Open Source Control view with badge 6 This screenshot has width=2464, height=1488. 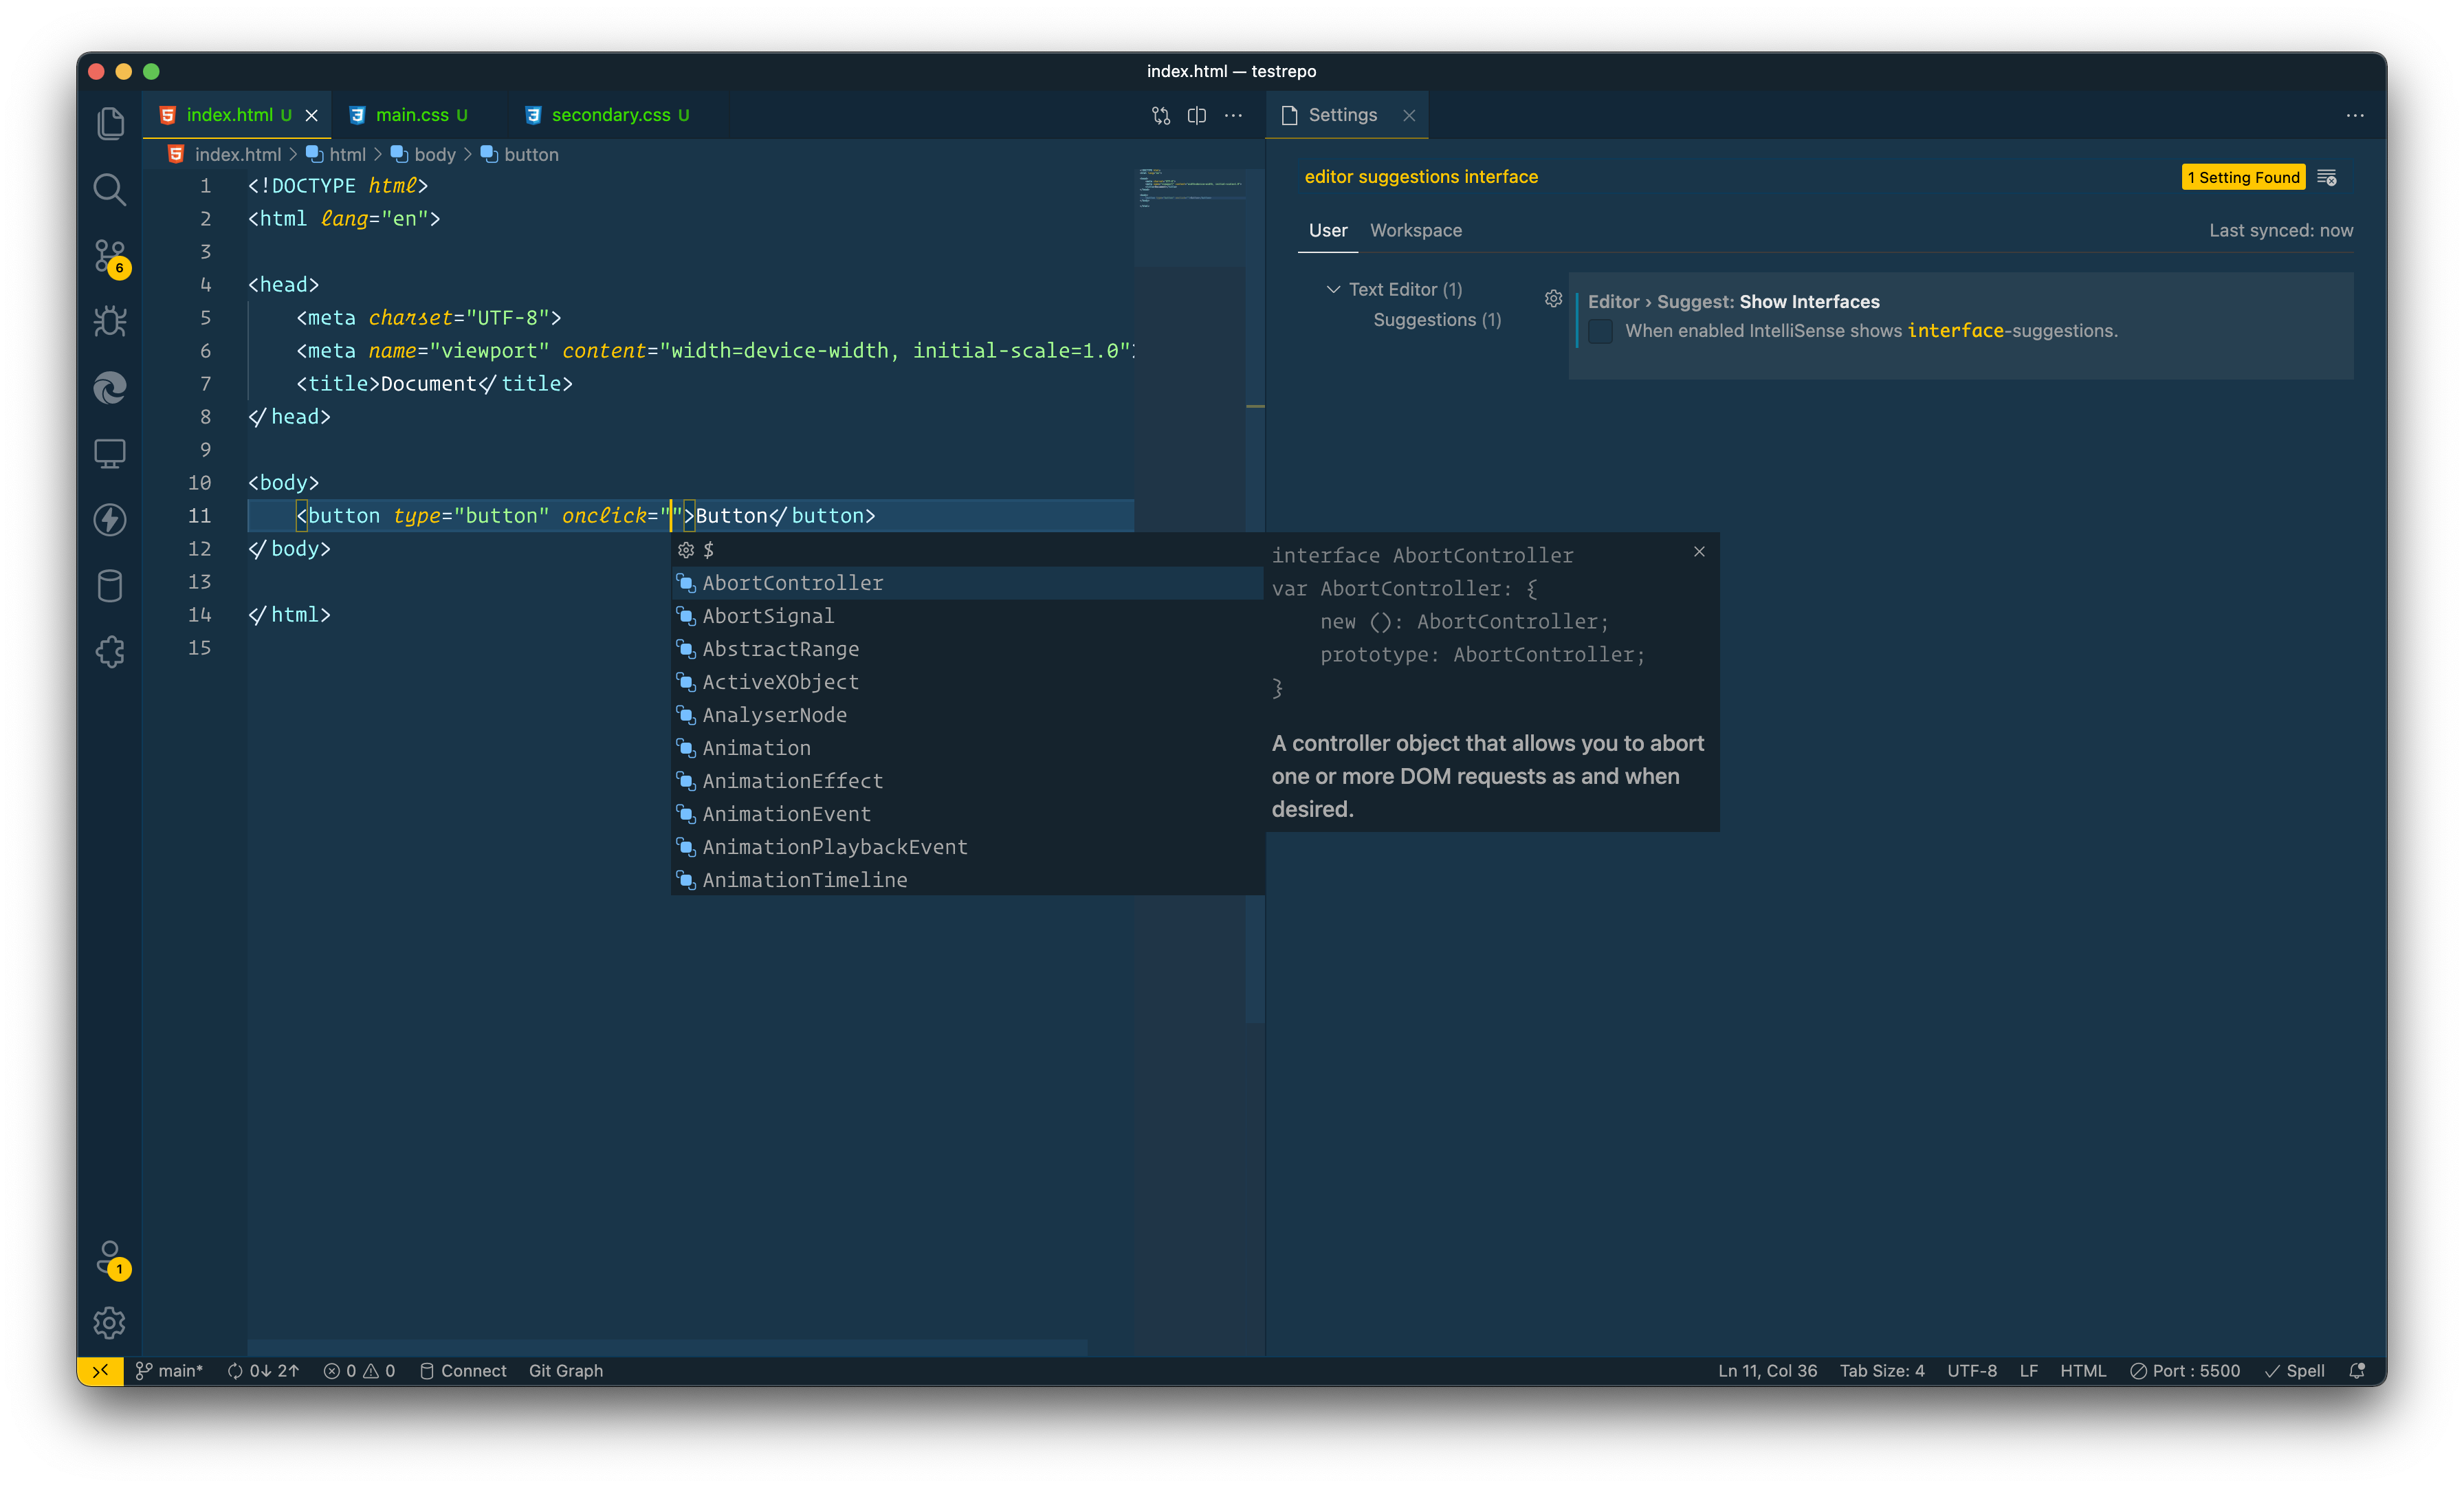pyautogui.click(x=110, y=257)
